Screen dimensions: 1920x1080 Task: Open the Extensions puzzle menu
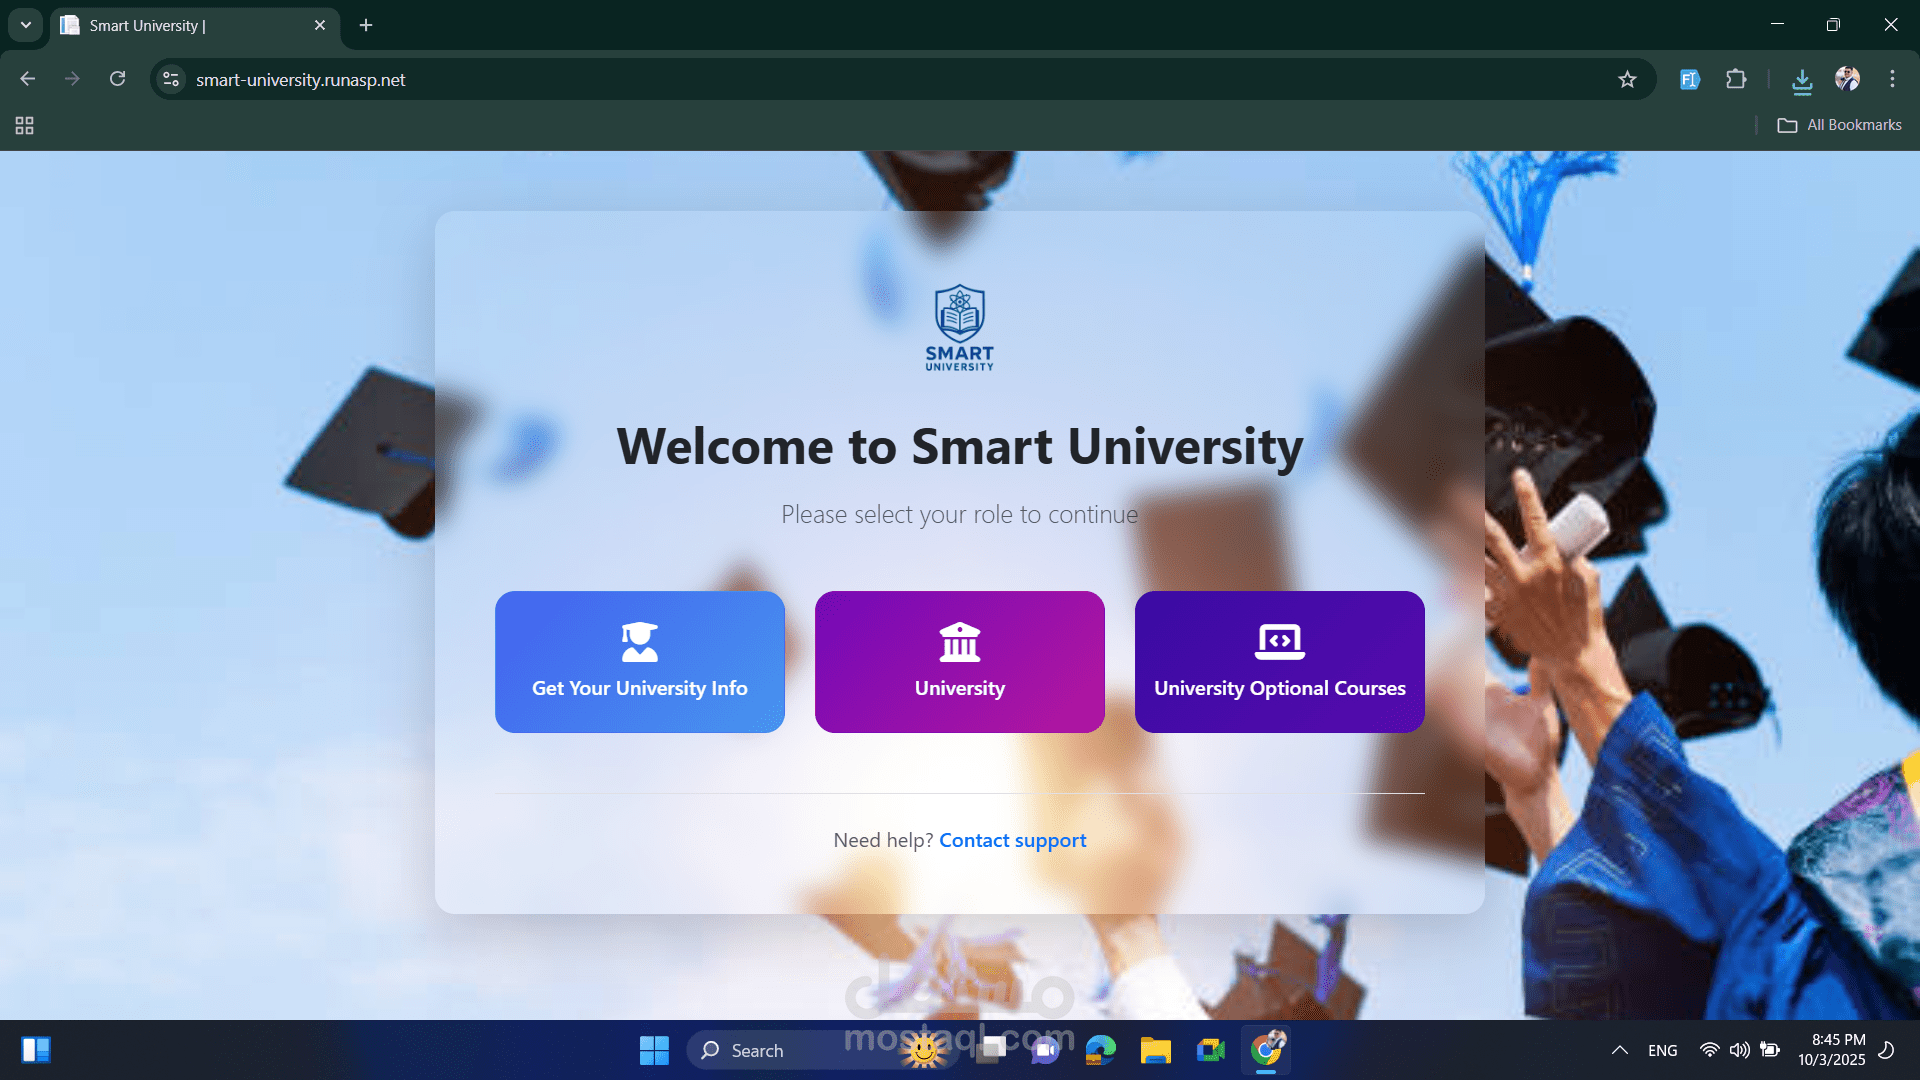(x=1737, y=79)
